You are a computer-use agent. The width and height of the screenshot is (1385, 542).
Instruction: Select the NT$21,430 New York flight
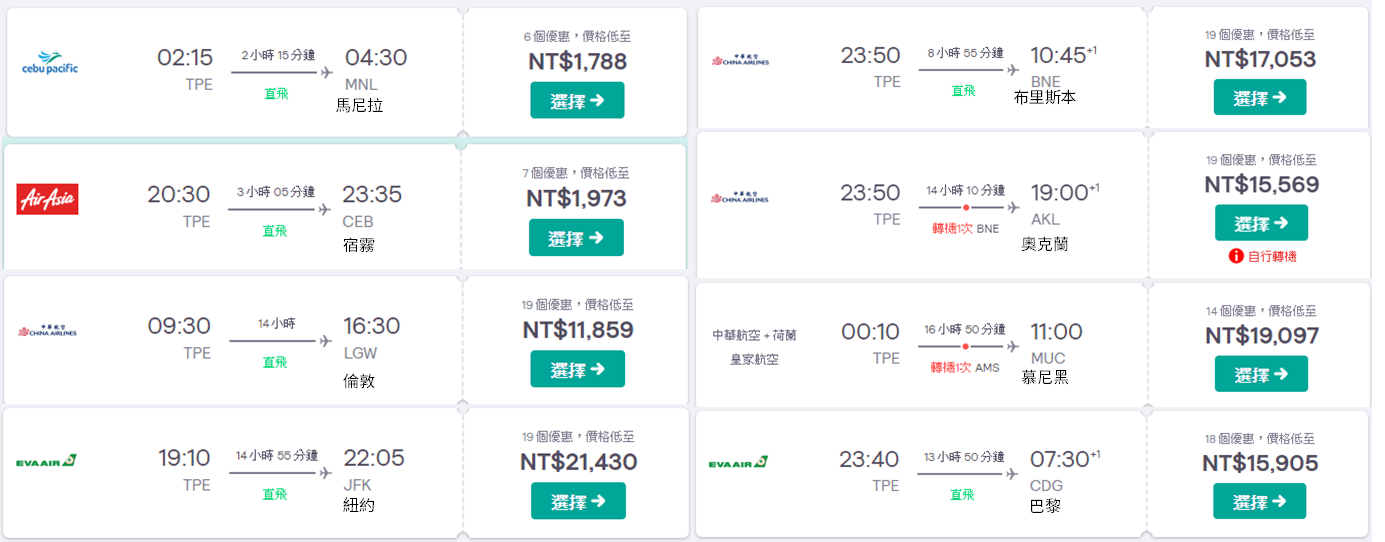pos(578,501)
